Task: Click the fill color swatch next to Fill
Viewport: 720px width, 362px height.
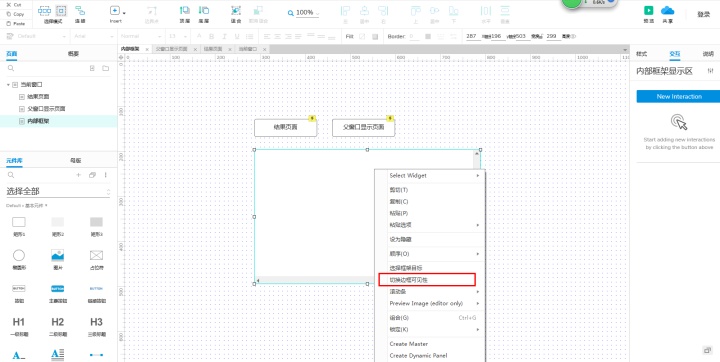Action: click(362, 36)
